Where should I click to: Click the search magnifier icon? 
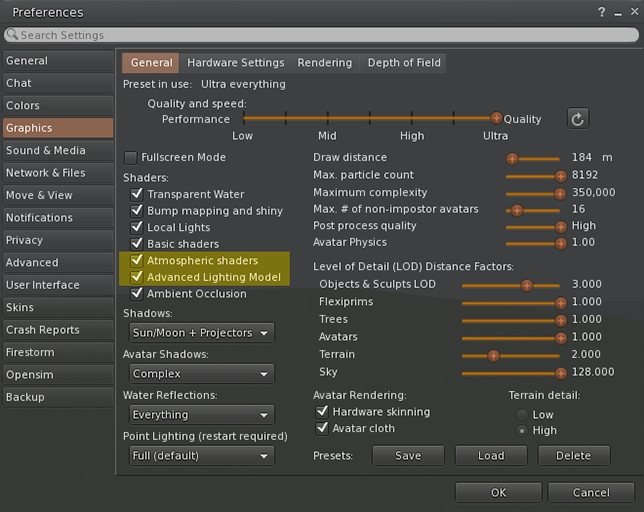coord(13,35)
